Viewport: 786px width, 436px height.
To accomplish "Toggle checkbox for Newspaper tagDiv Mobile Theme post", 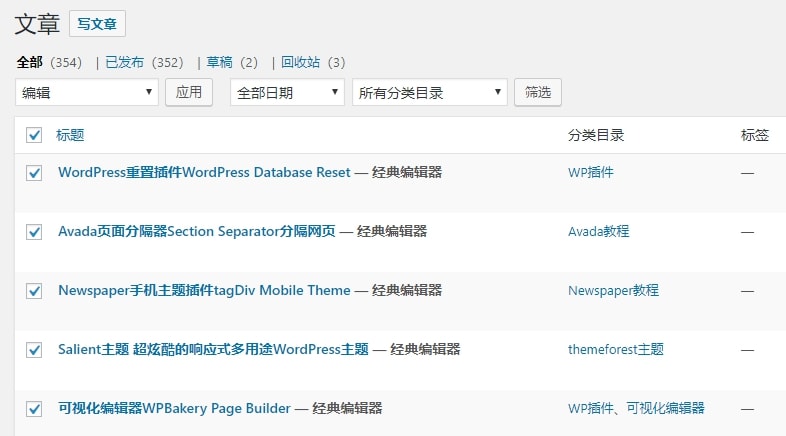I will click(34, 291).
